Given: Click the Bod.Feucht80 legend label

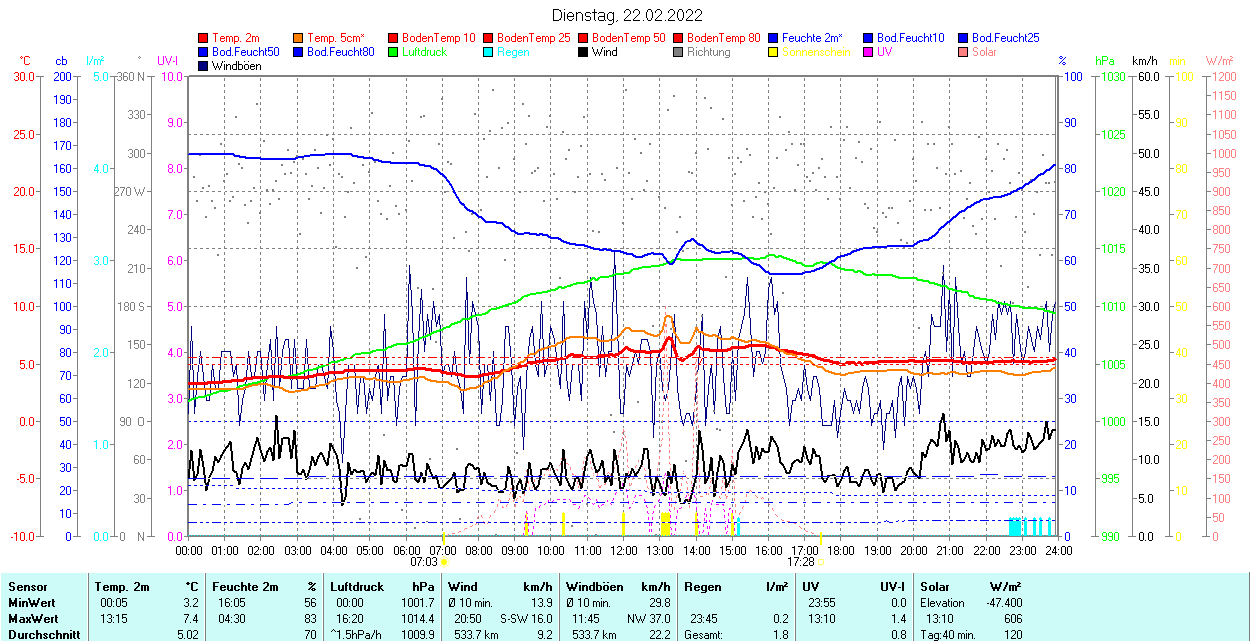Looking at the screenshot, I should pos(340,52).
